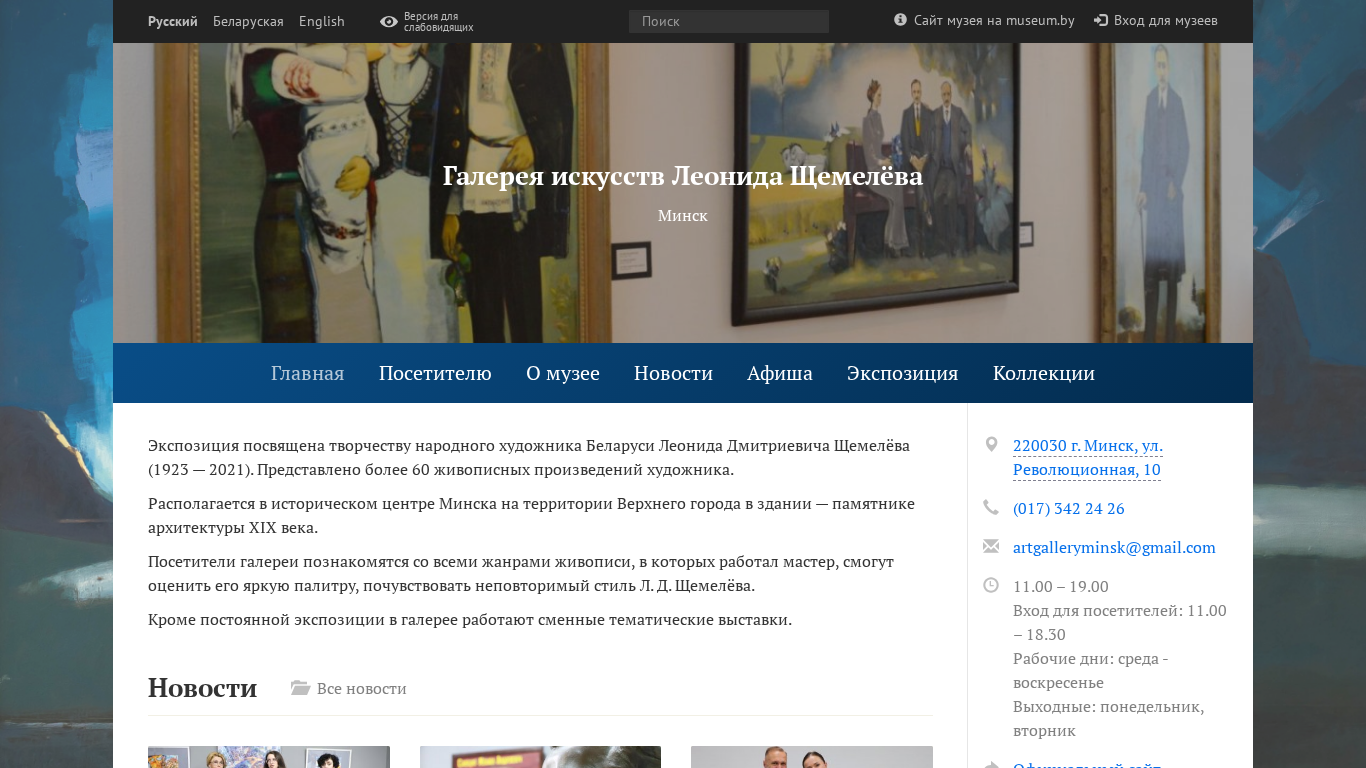This screenshot has height=768, width=1366.
Task: Open the Все новости link
Action: (x=362, y=688)
